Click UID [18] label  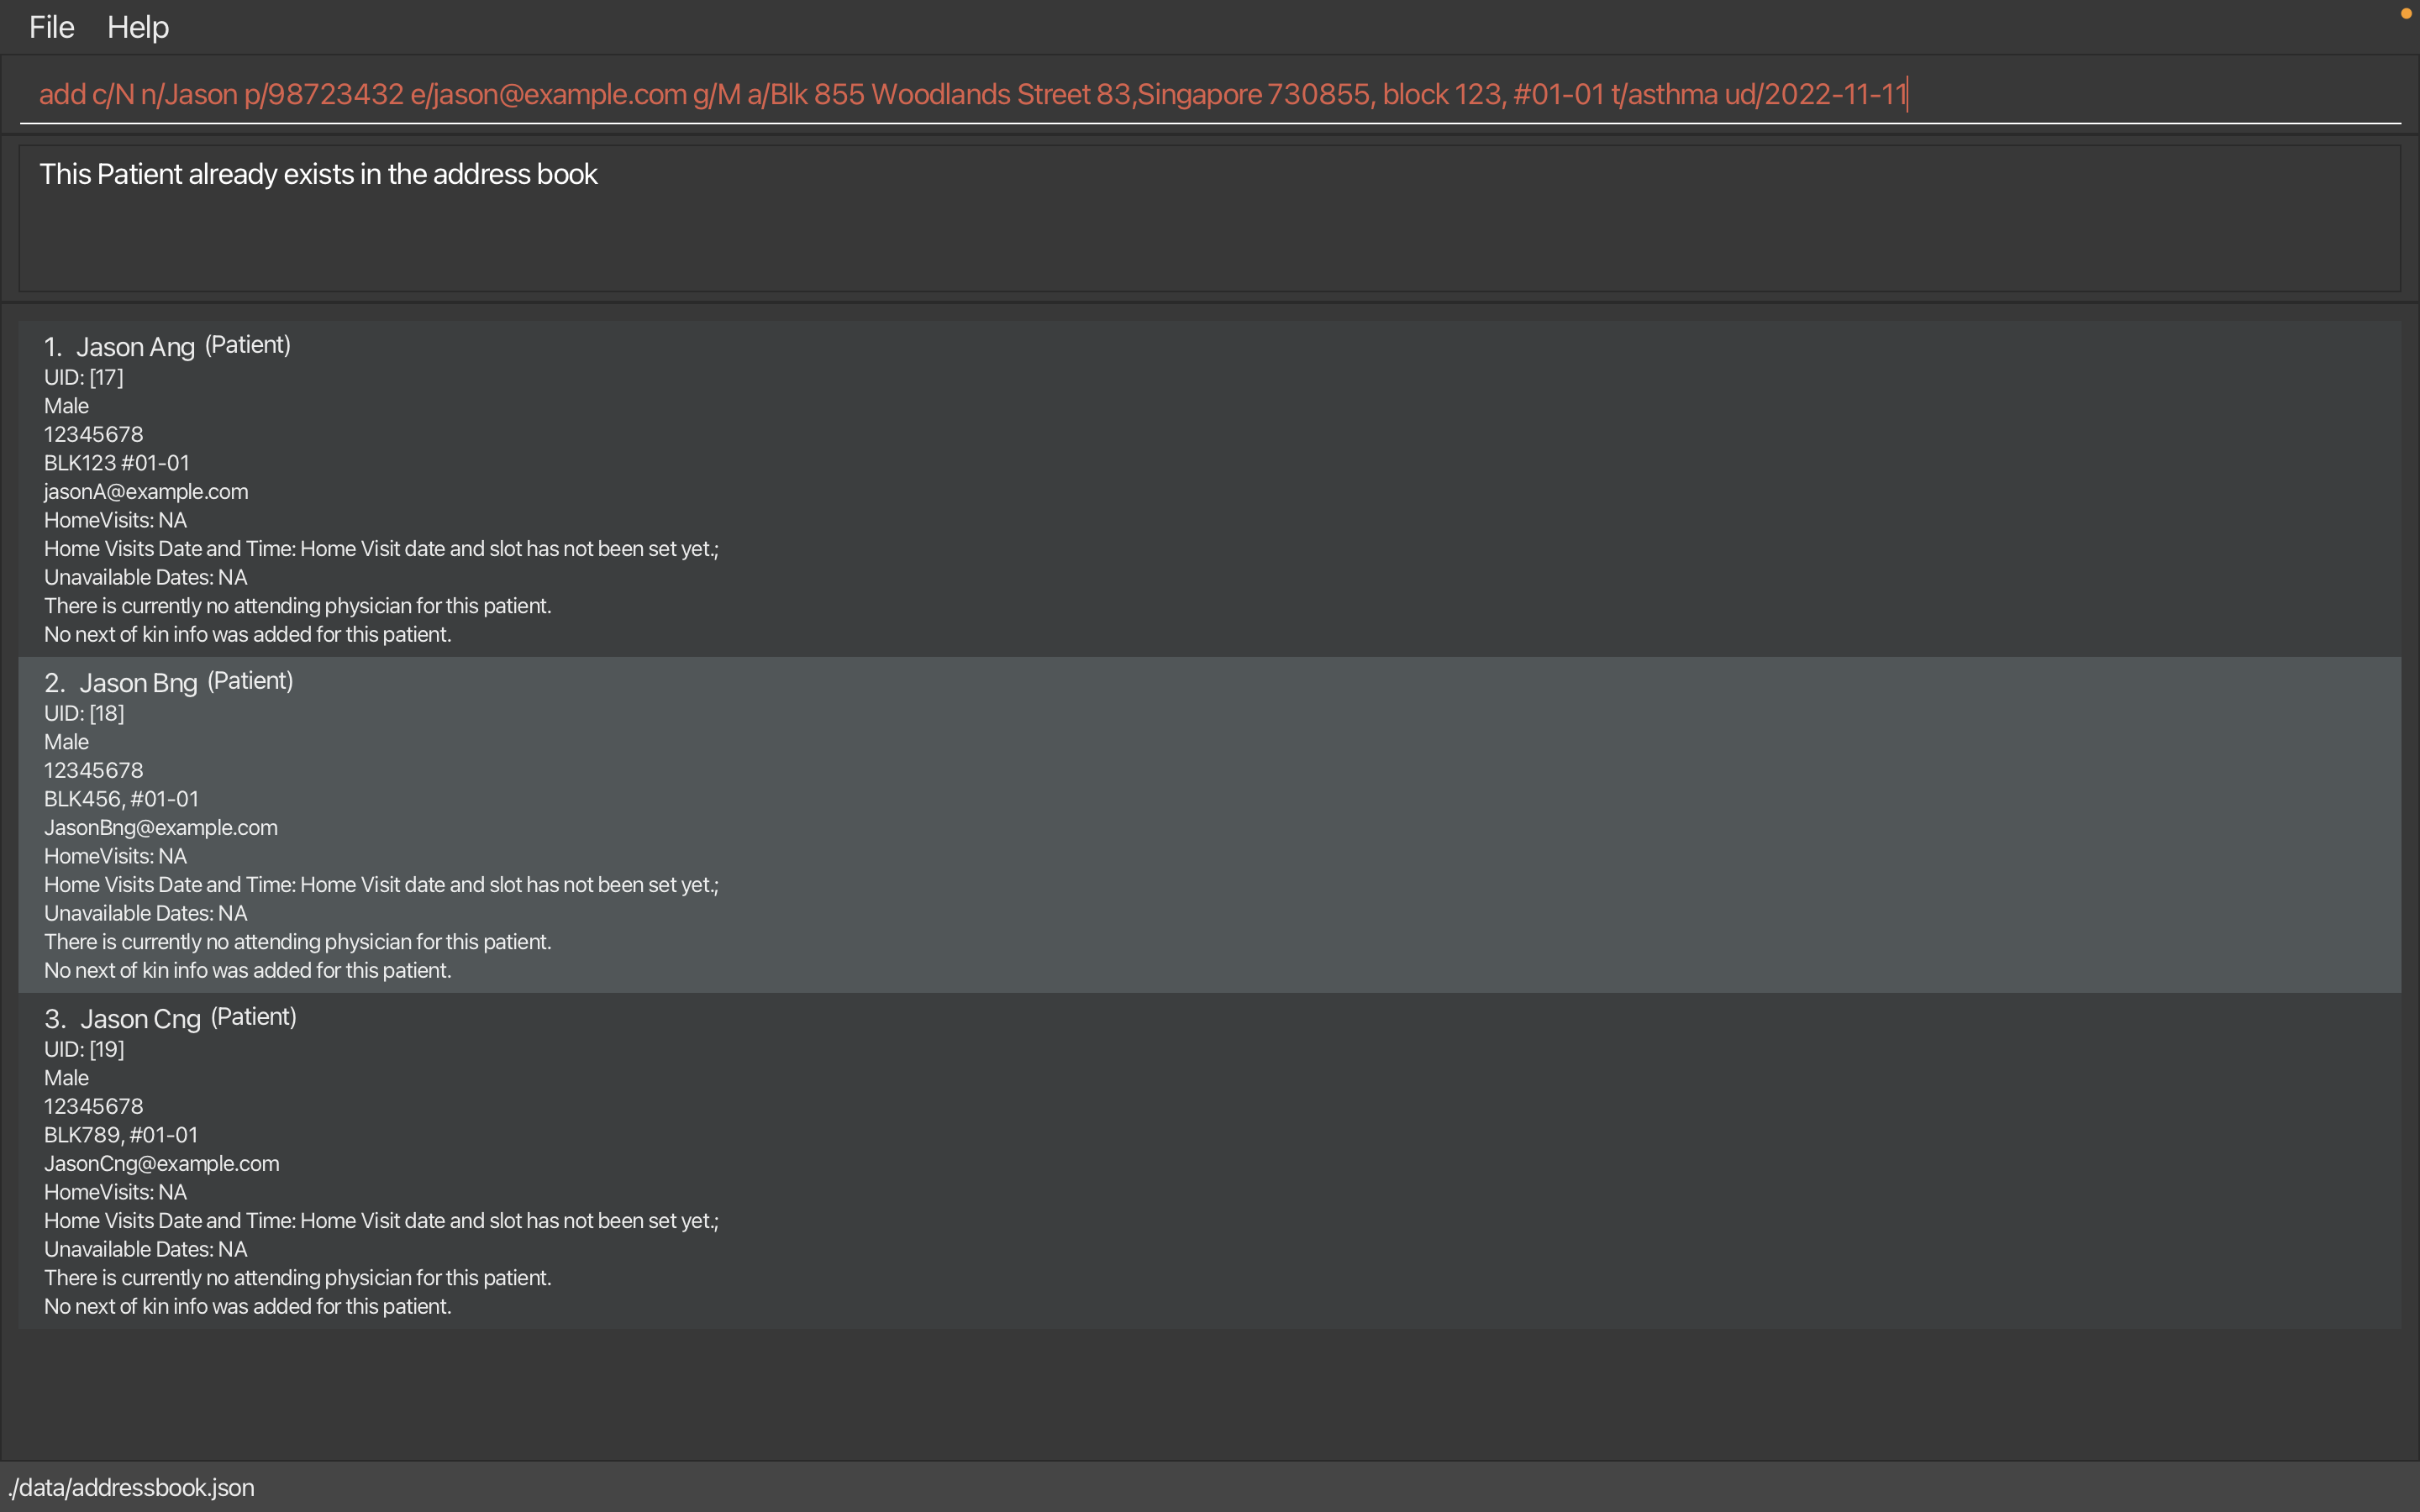84,713
